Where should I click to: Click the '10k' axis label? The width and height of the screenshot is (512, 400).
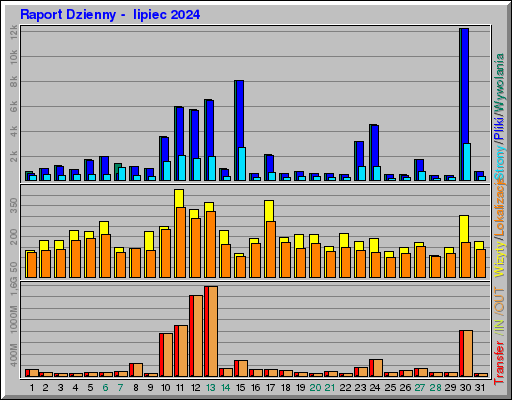pyautogui.click(x=13, y=57)
